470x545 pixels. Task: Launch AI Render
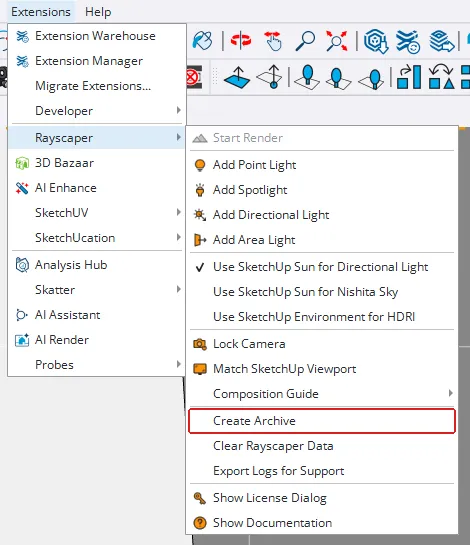tap(97, 340)
